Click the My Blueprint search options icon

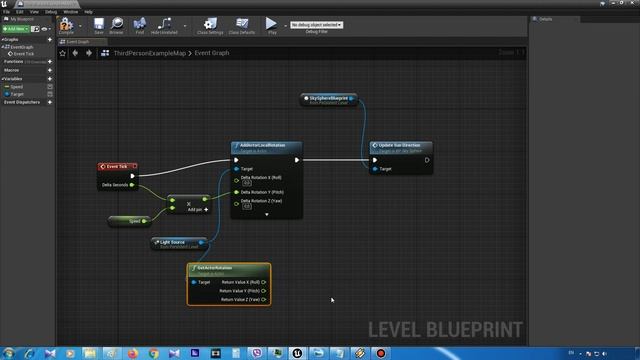(35, 29)
